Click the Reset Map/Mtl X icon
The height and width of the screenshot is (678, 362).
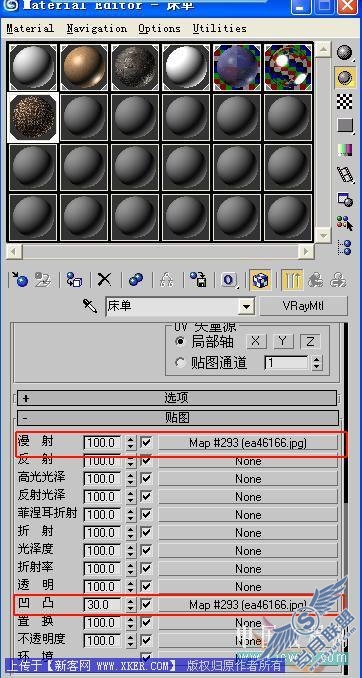point(104,280)
